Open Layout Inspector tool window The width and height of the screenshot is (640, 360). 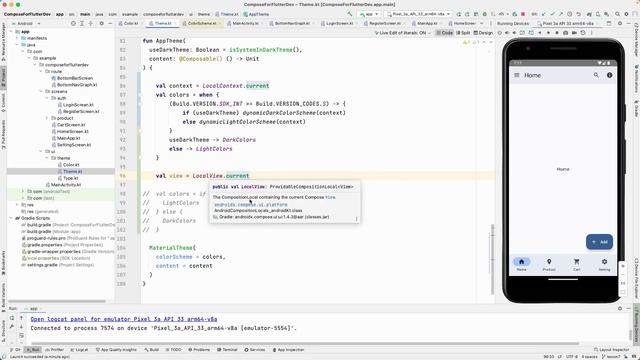click(611, 350)
